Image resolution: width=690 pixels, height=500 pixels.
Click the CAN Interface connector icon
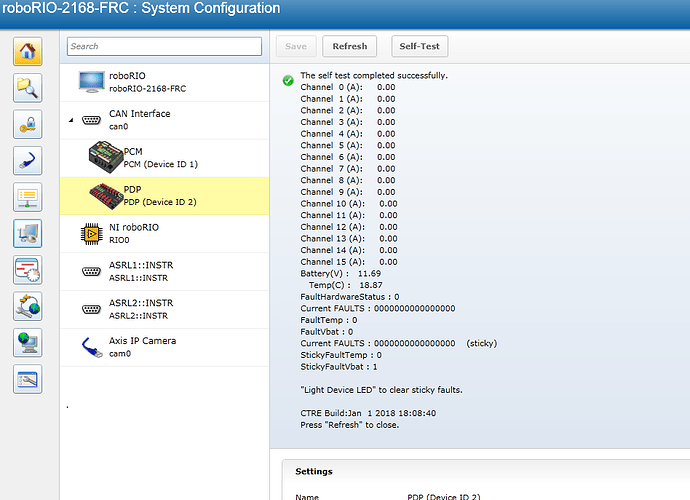pos(92,120)
